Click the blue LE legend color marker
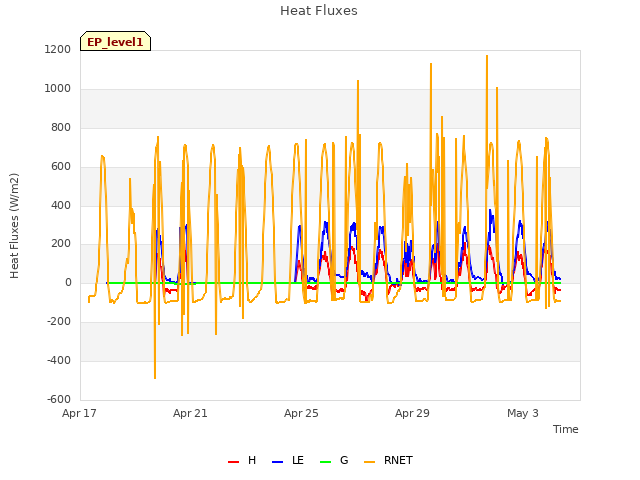640x480 pixels. tap(277, 462)
